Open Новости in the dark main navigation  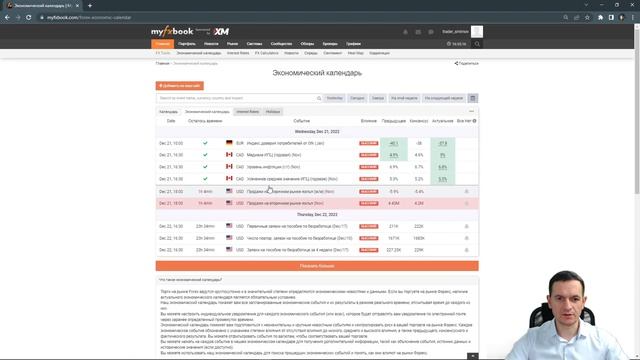(x=211, y=44)
